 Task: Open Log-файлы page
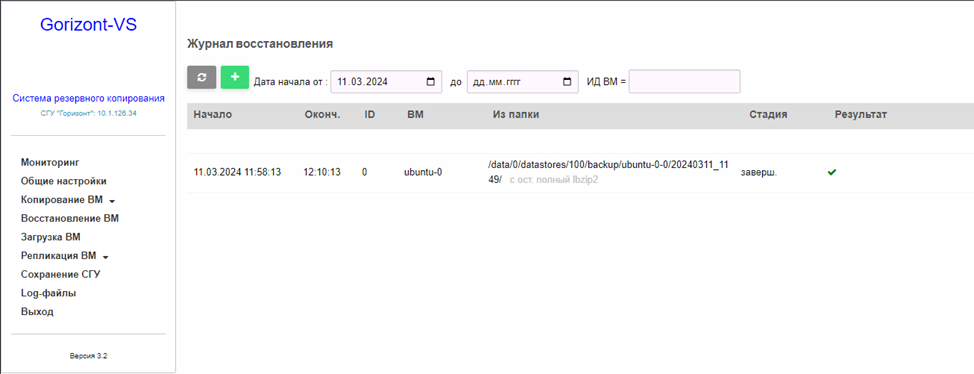click(48, 293)
